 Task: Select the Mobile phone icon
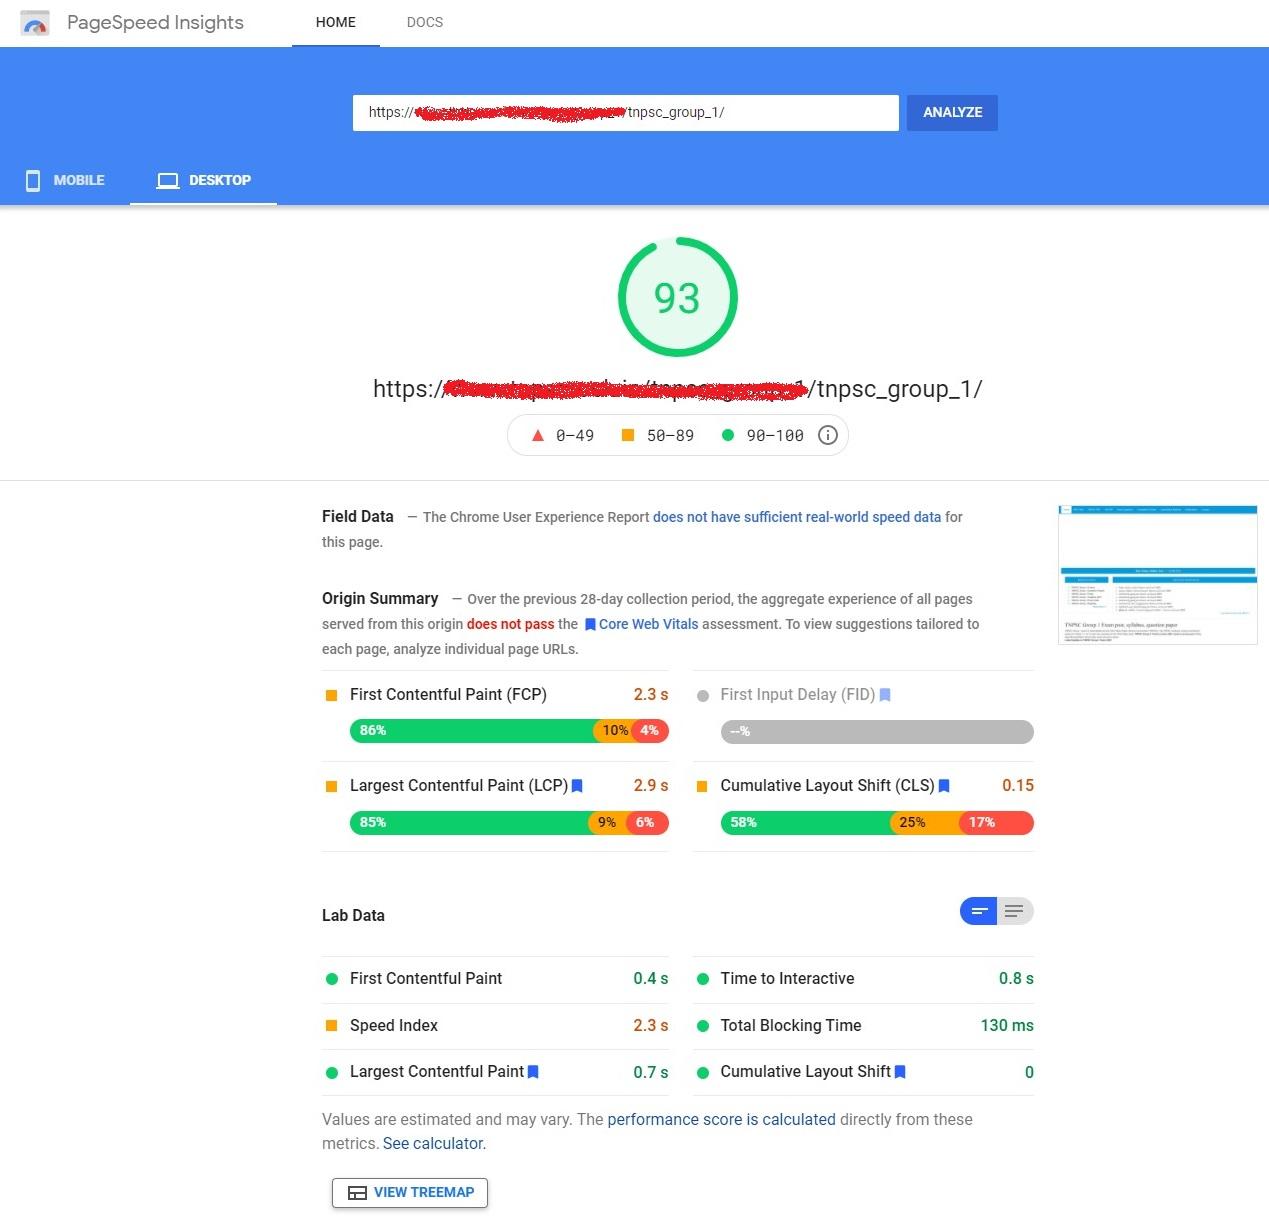click(31, 180)
